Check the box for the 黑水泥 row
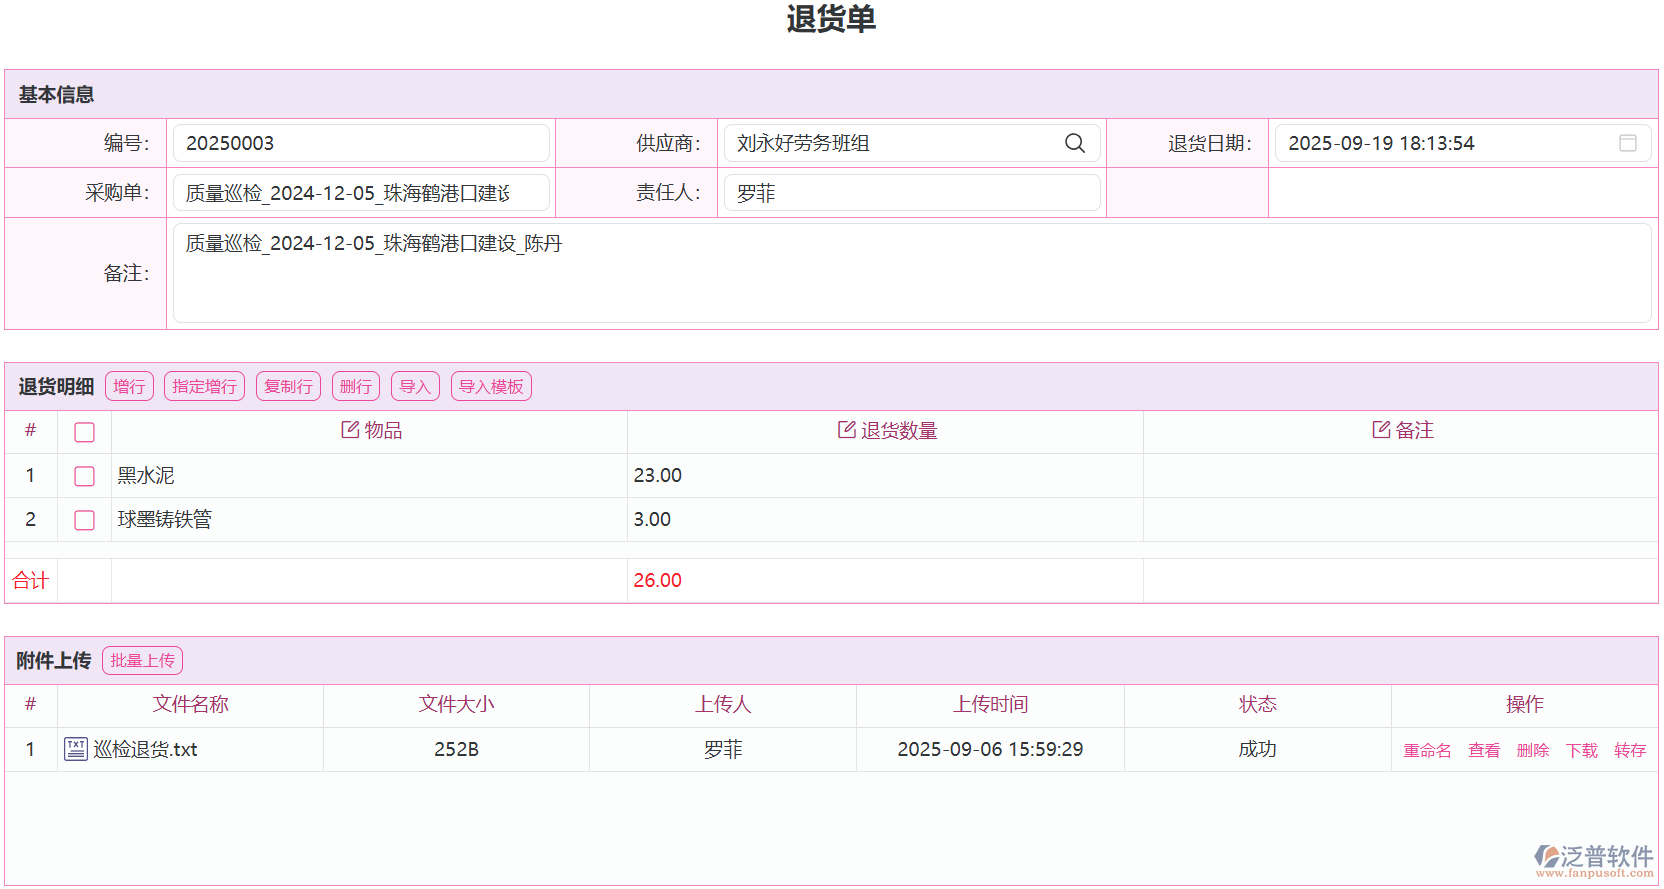 pyautogui.click(x=84, y=476)
